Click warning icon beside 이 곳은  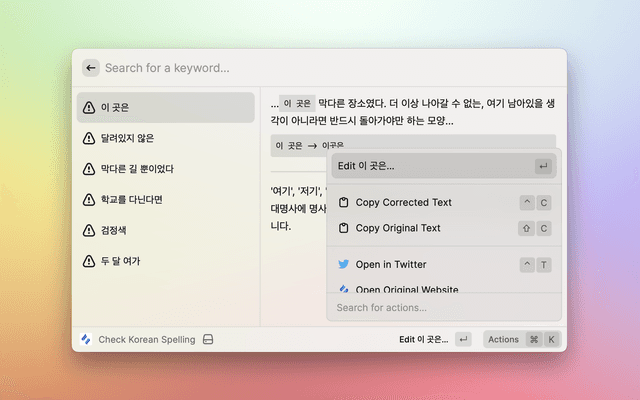point(89,107)
